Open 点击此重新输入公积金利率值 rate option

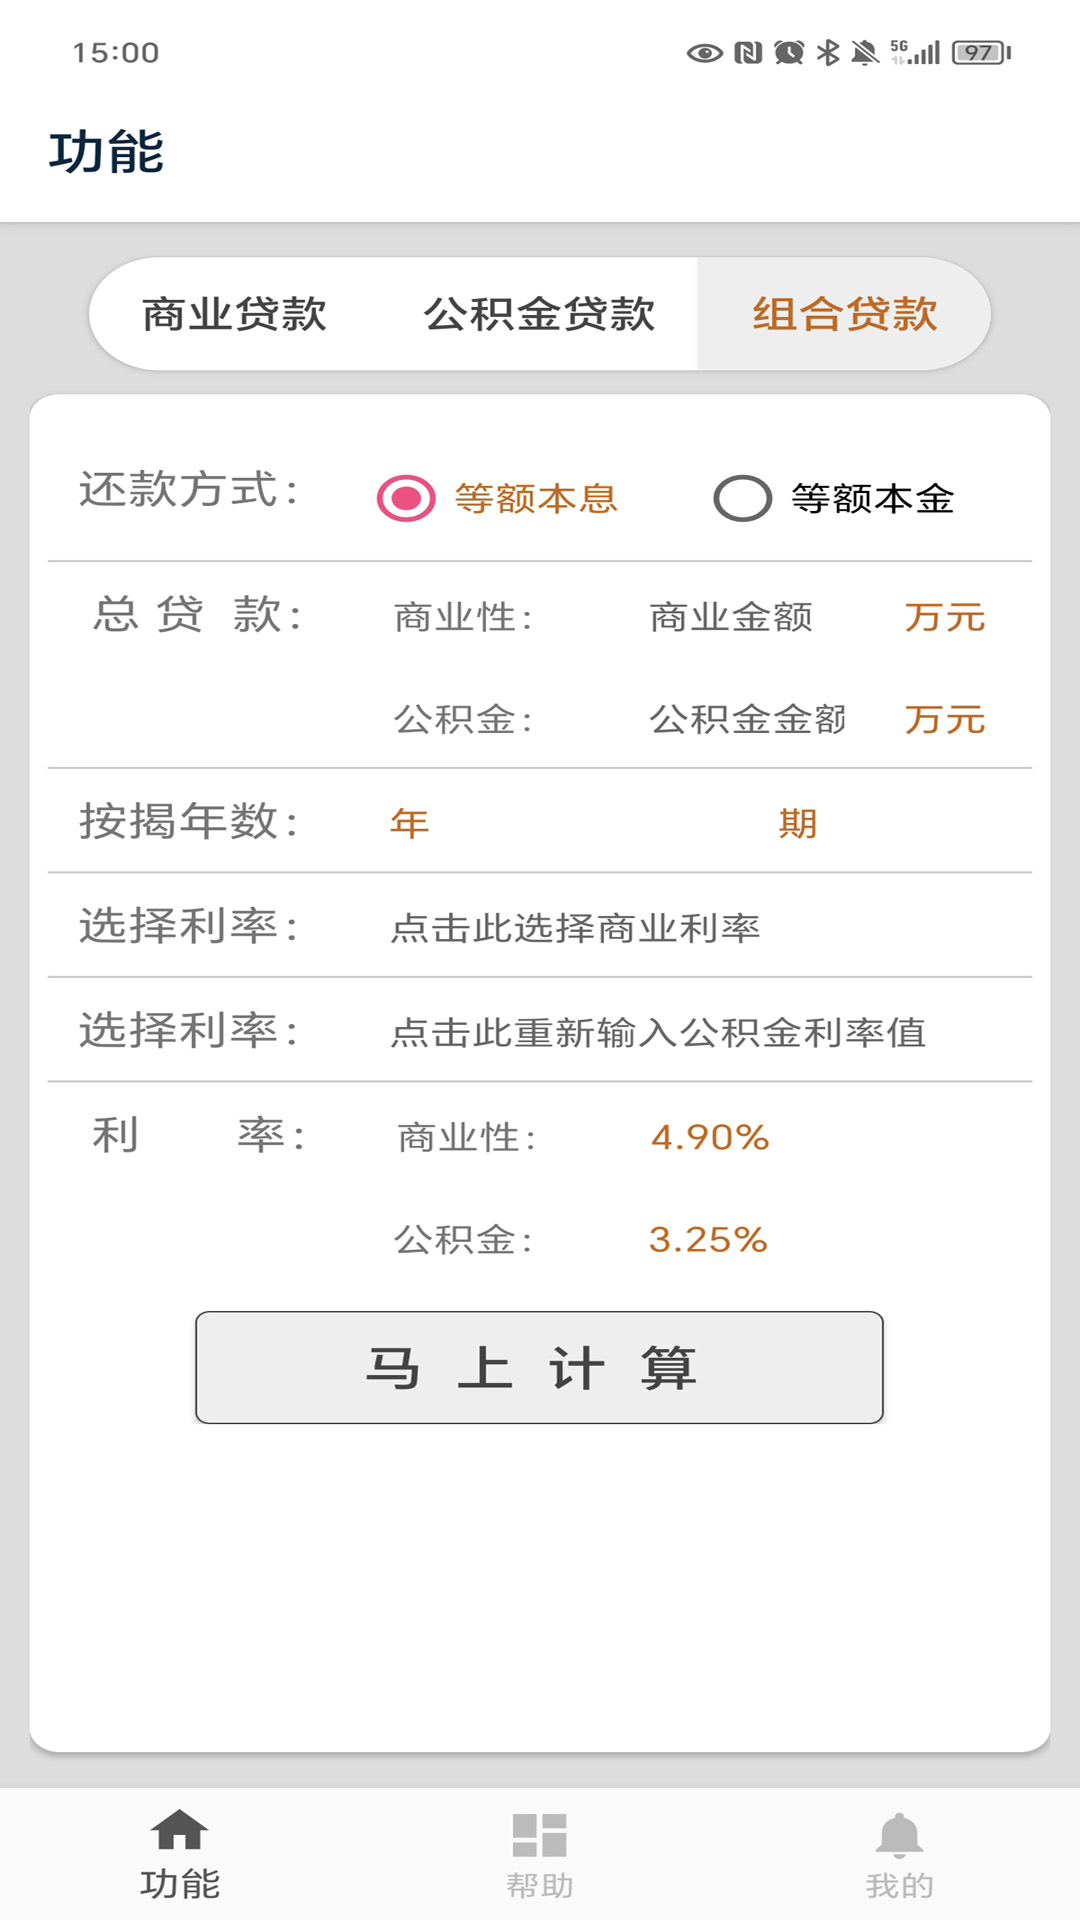pos(658,1032)
